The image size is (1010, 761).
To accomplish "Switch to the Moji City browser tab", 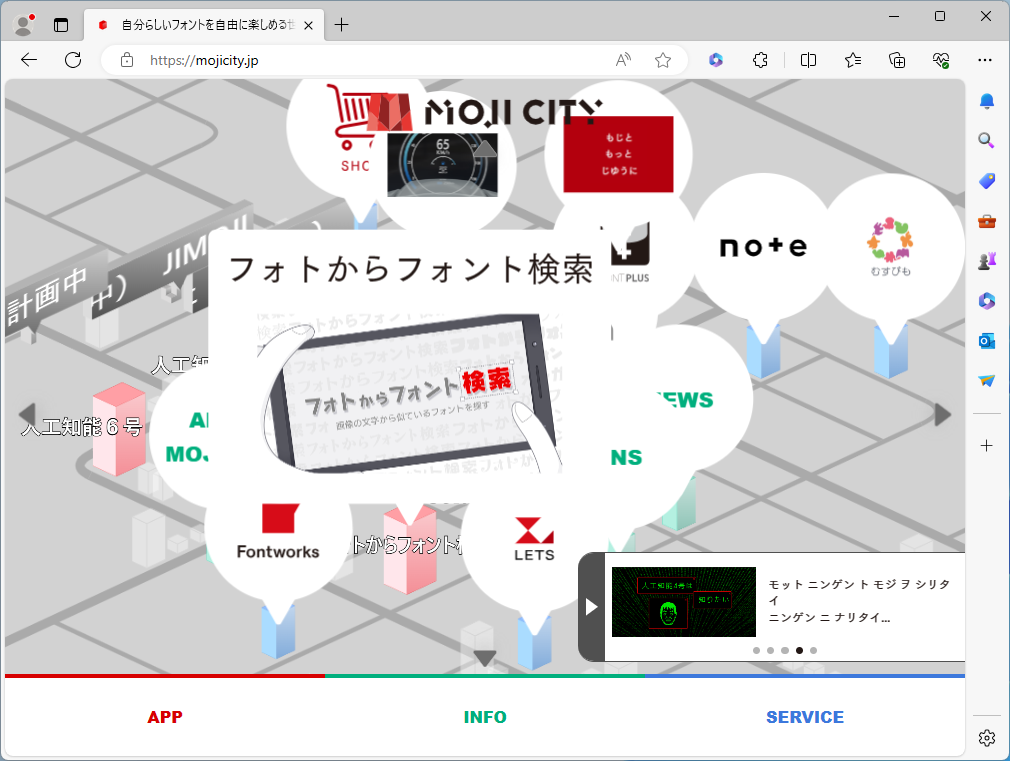I will 205,24.
